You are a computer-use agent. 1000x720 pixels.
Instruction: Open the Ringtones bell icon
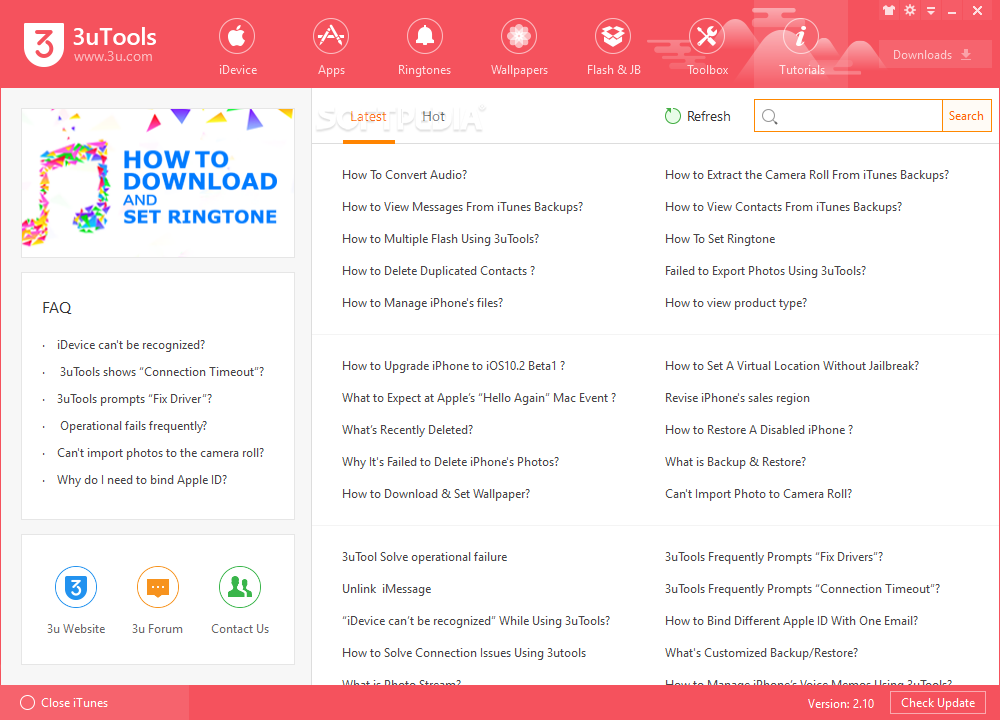click(x=425, y=36)
